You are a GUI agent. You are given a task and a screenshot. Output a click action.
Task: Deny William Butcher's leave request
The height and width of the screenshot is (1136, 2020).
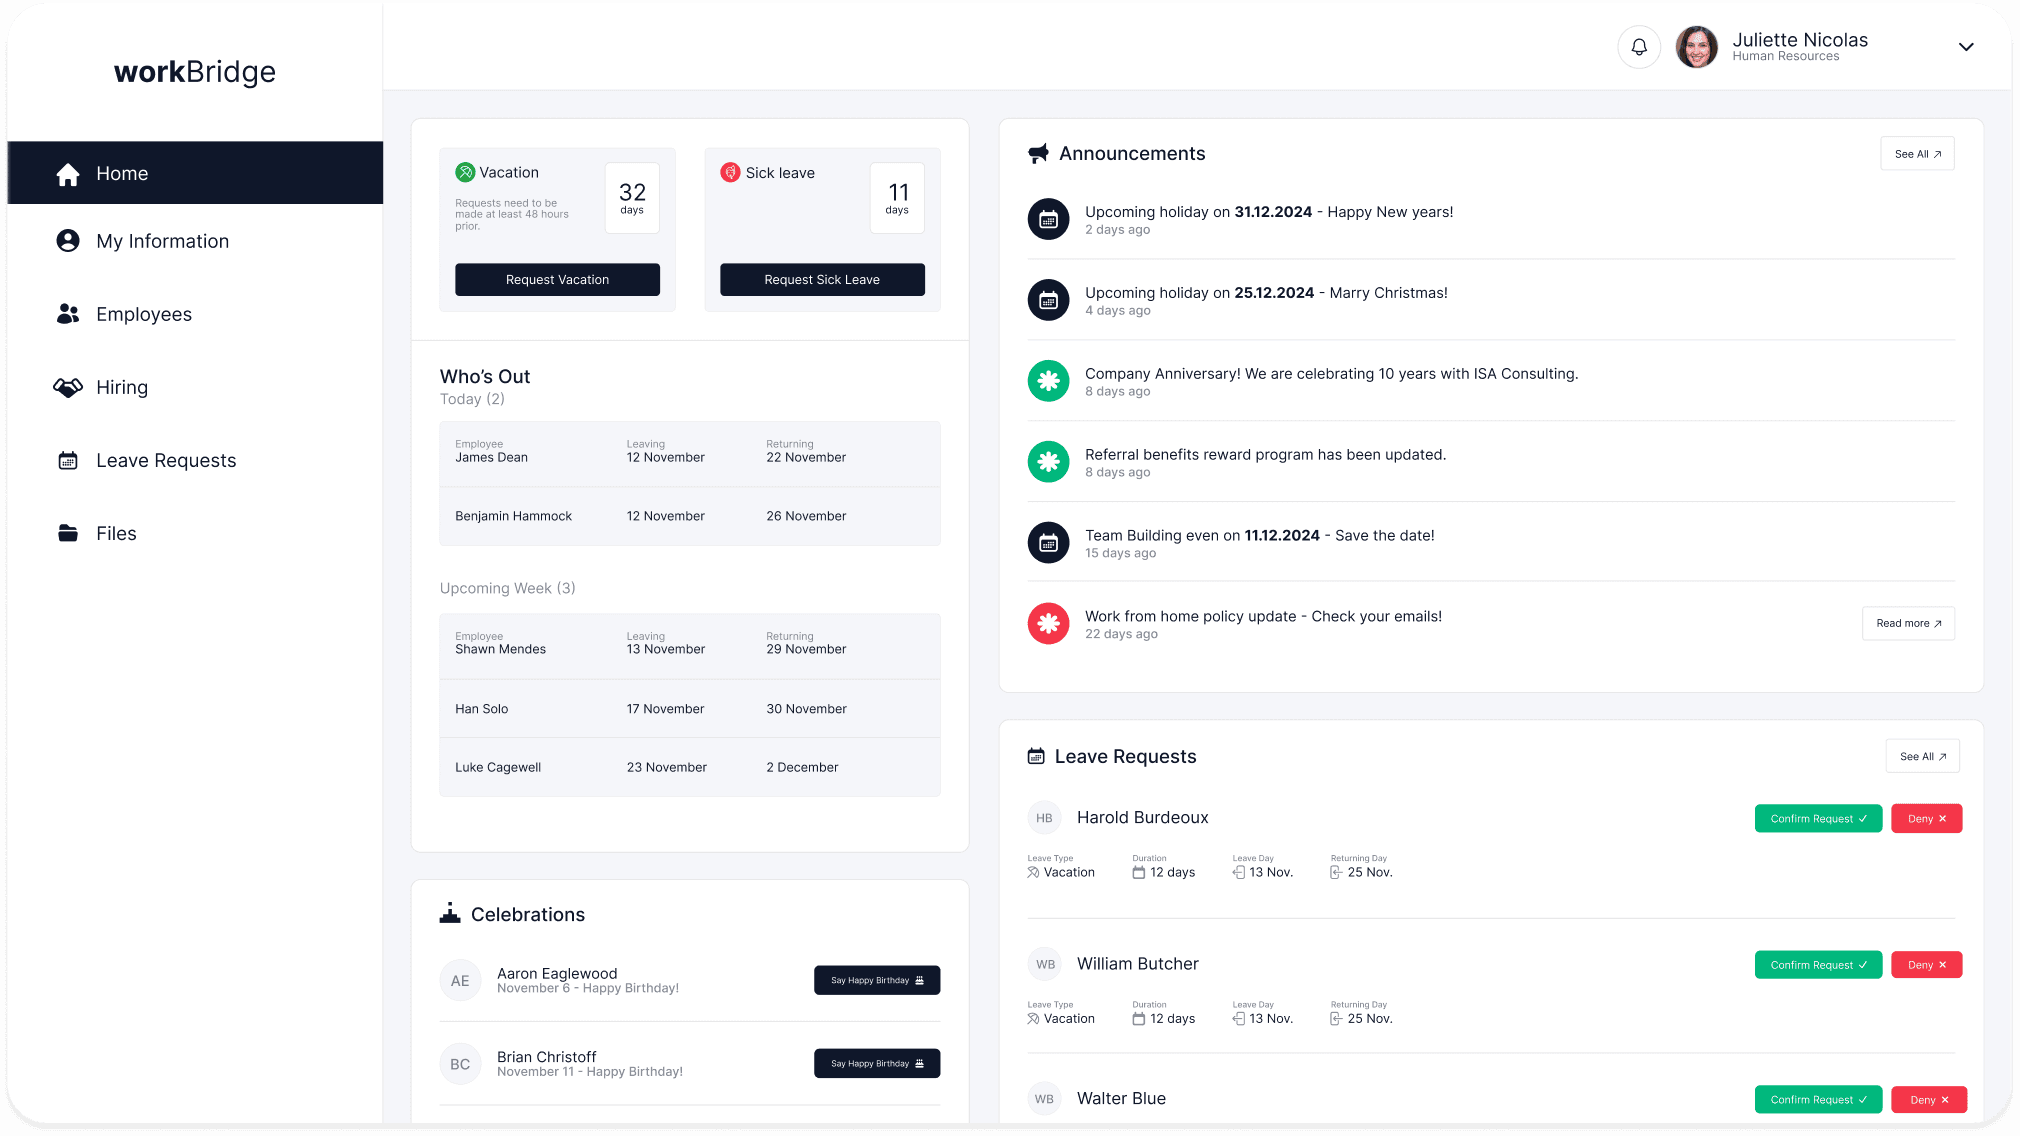pos(1925,965)
